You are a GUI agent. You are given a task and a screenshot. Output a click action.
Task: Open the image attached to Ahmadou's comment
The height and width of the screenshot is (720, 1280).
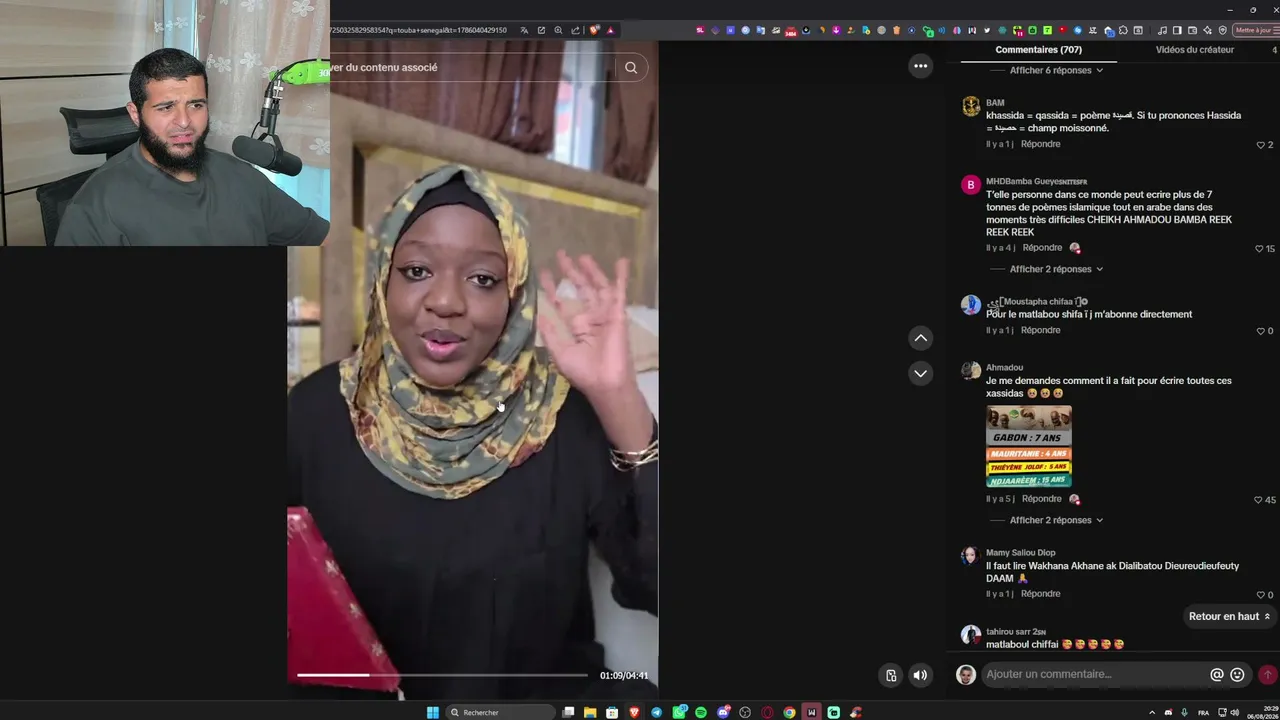(x=1028, y=446)
